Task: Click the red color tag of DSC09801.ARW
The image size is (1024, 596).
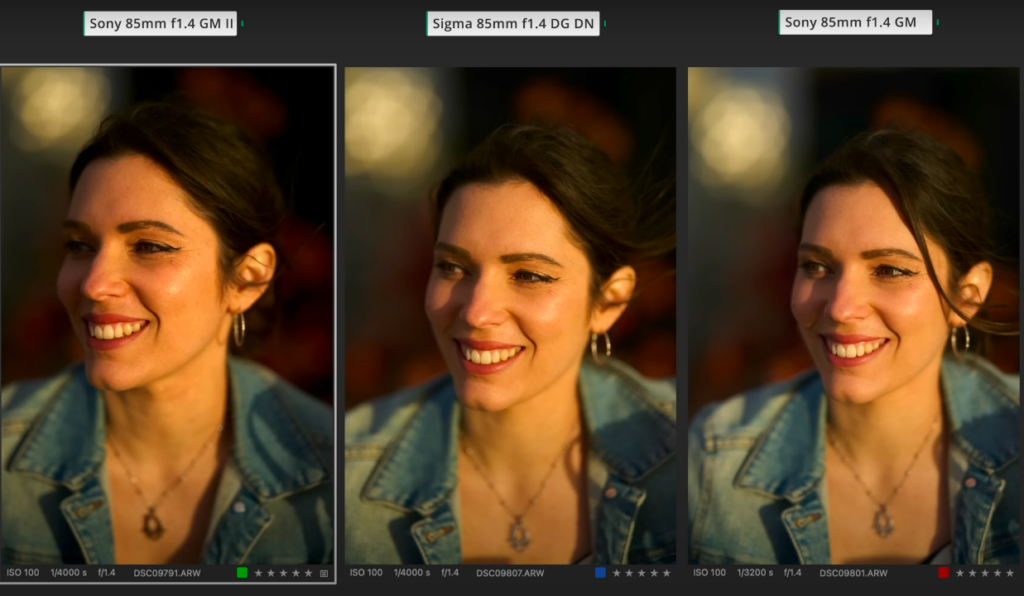Action: pyautogui.click(x=943, y=573)
